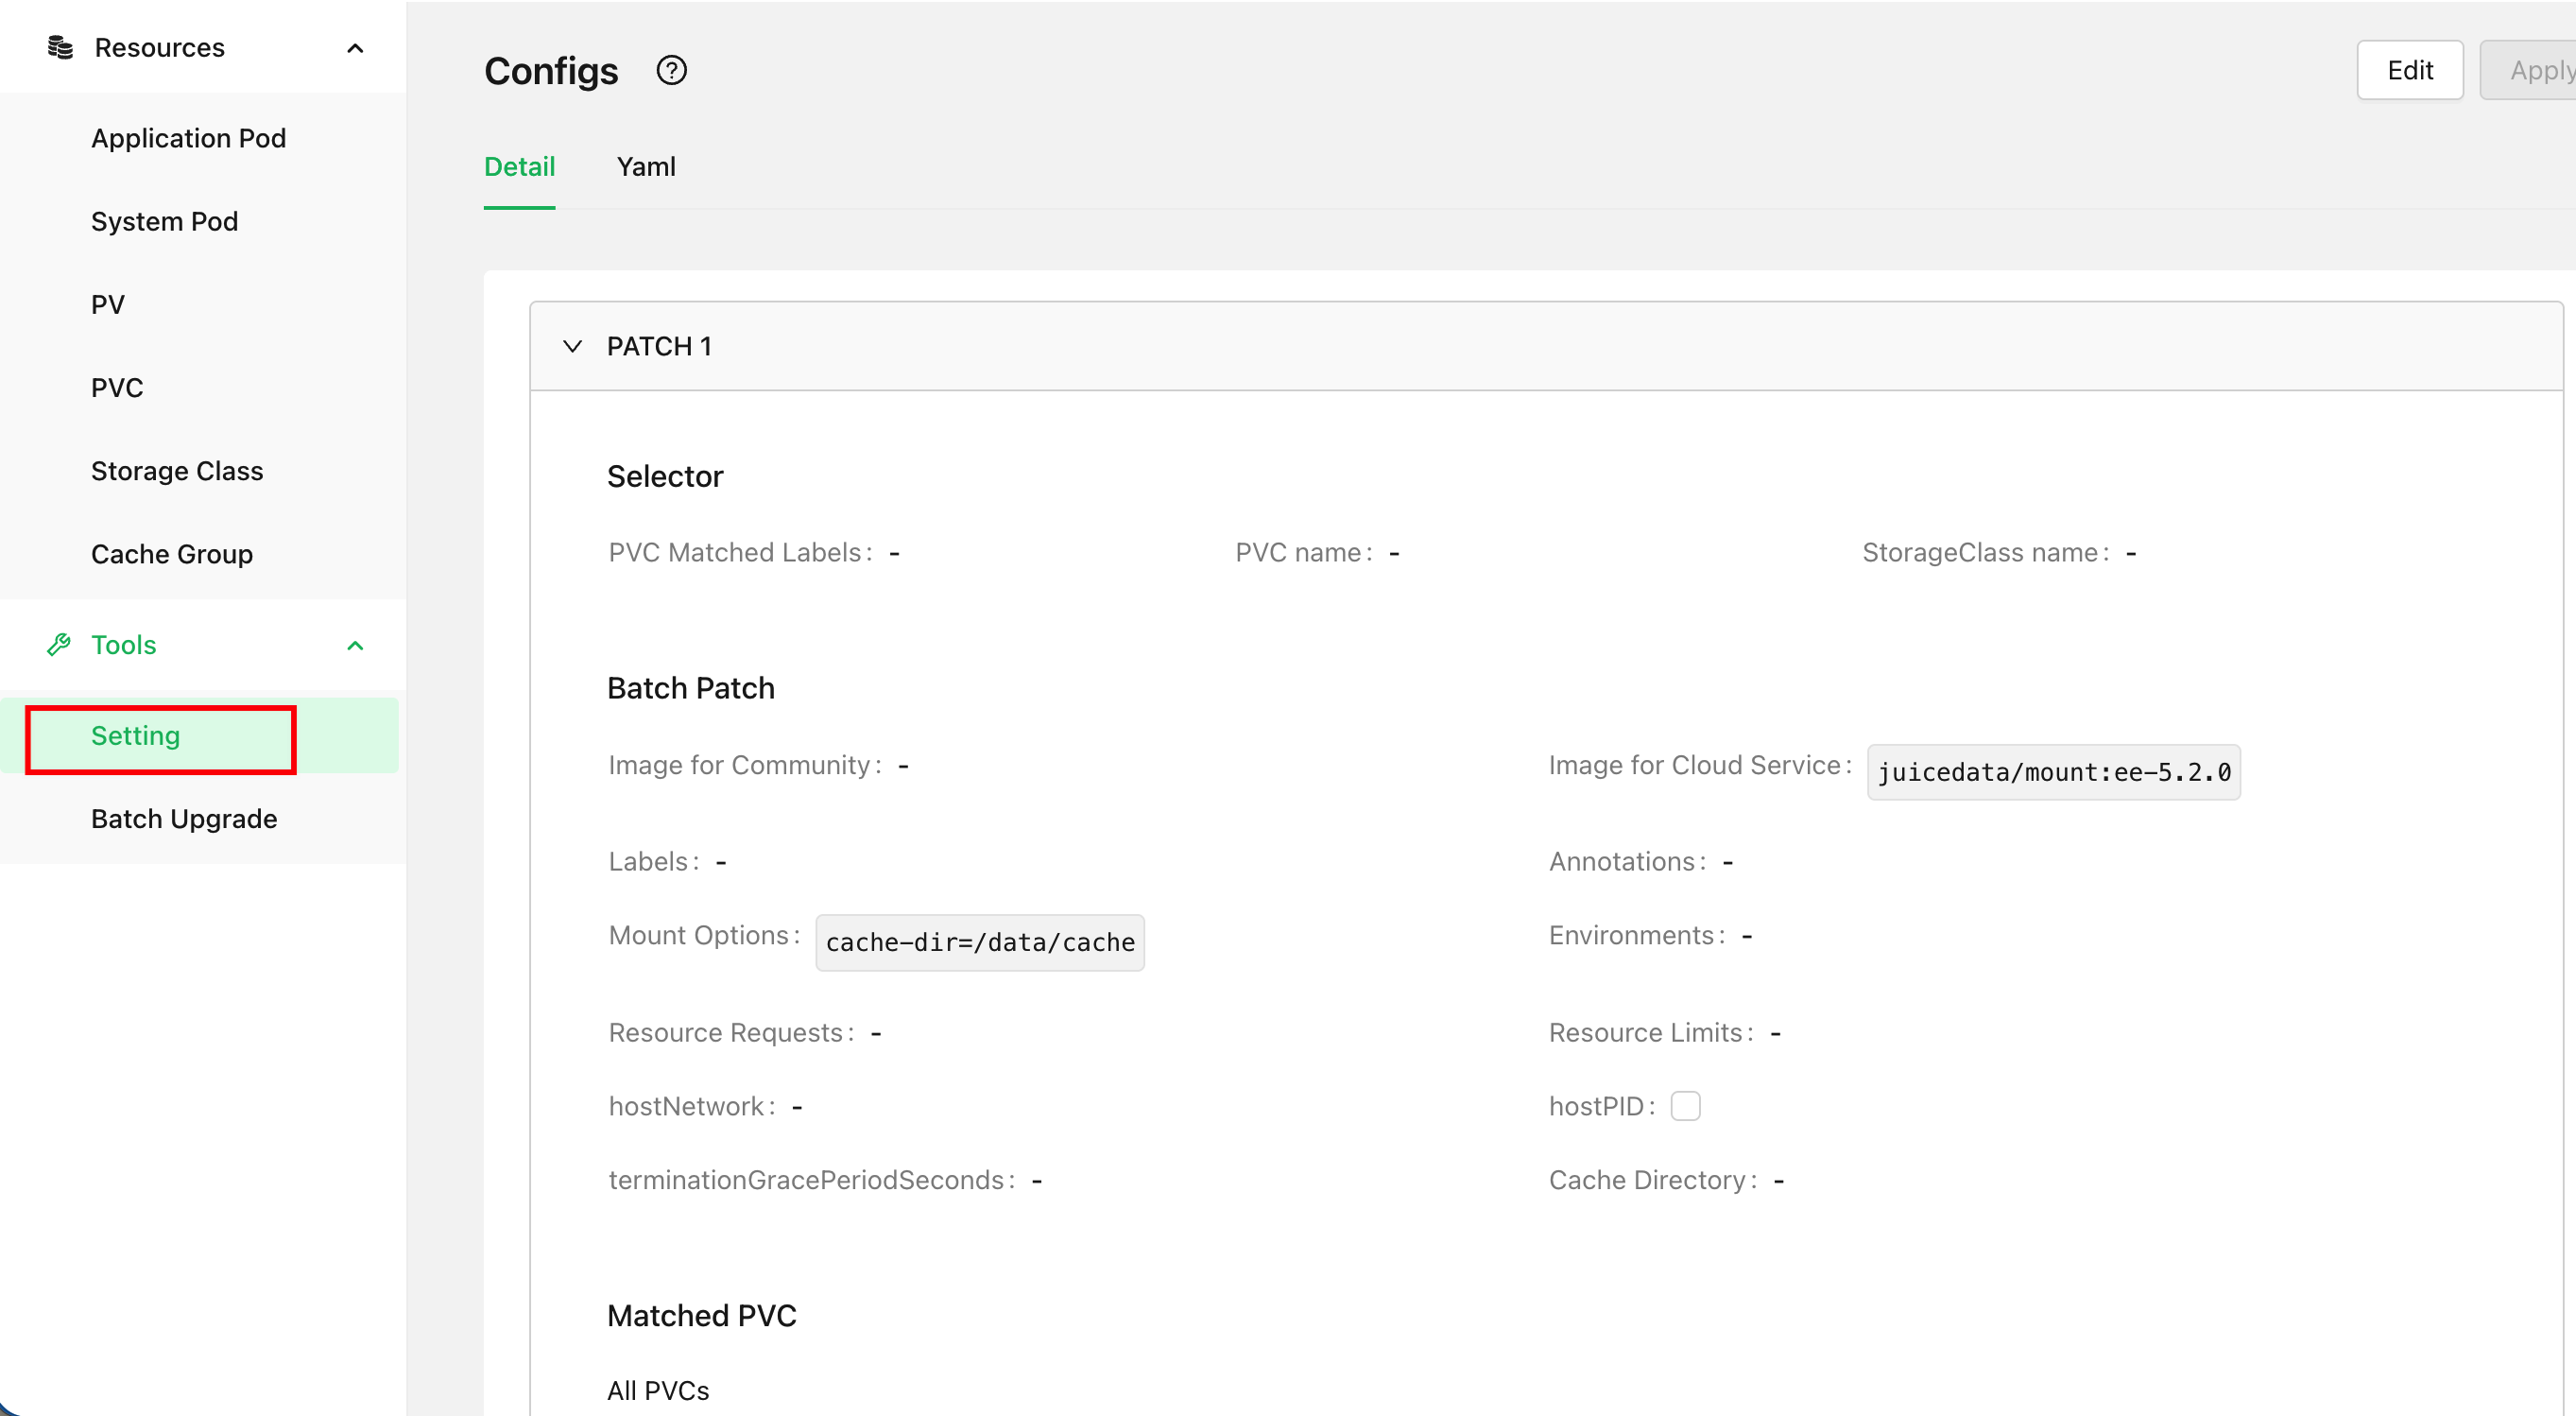Select PVC from the sidebar
This screenshot has height=1416, width=2576.
[x=116, y=387]
